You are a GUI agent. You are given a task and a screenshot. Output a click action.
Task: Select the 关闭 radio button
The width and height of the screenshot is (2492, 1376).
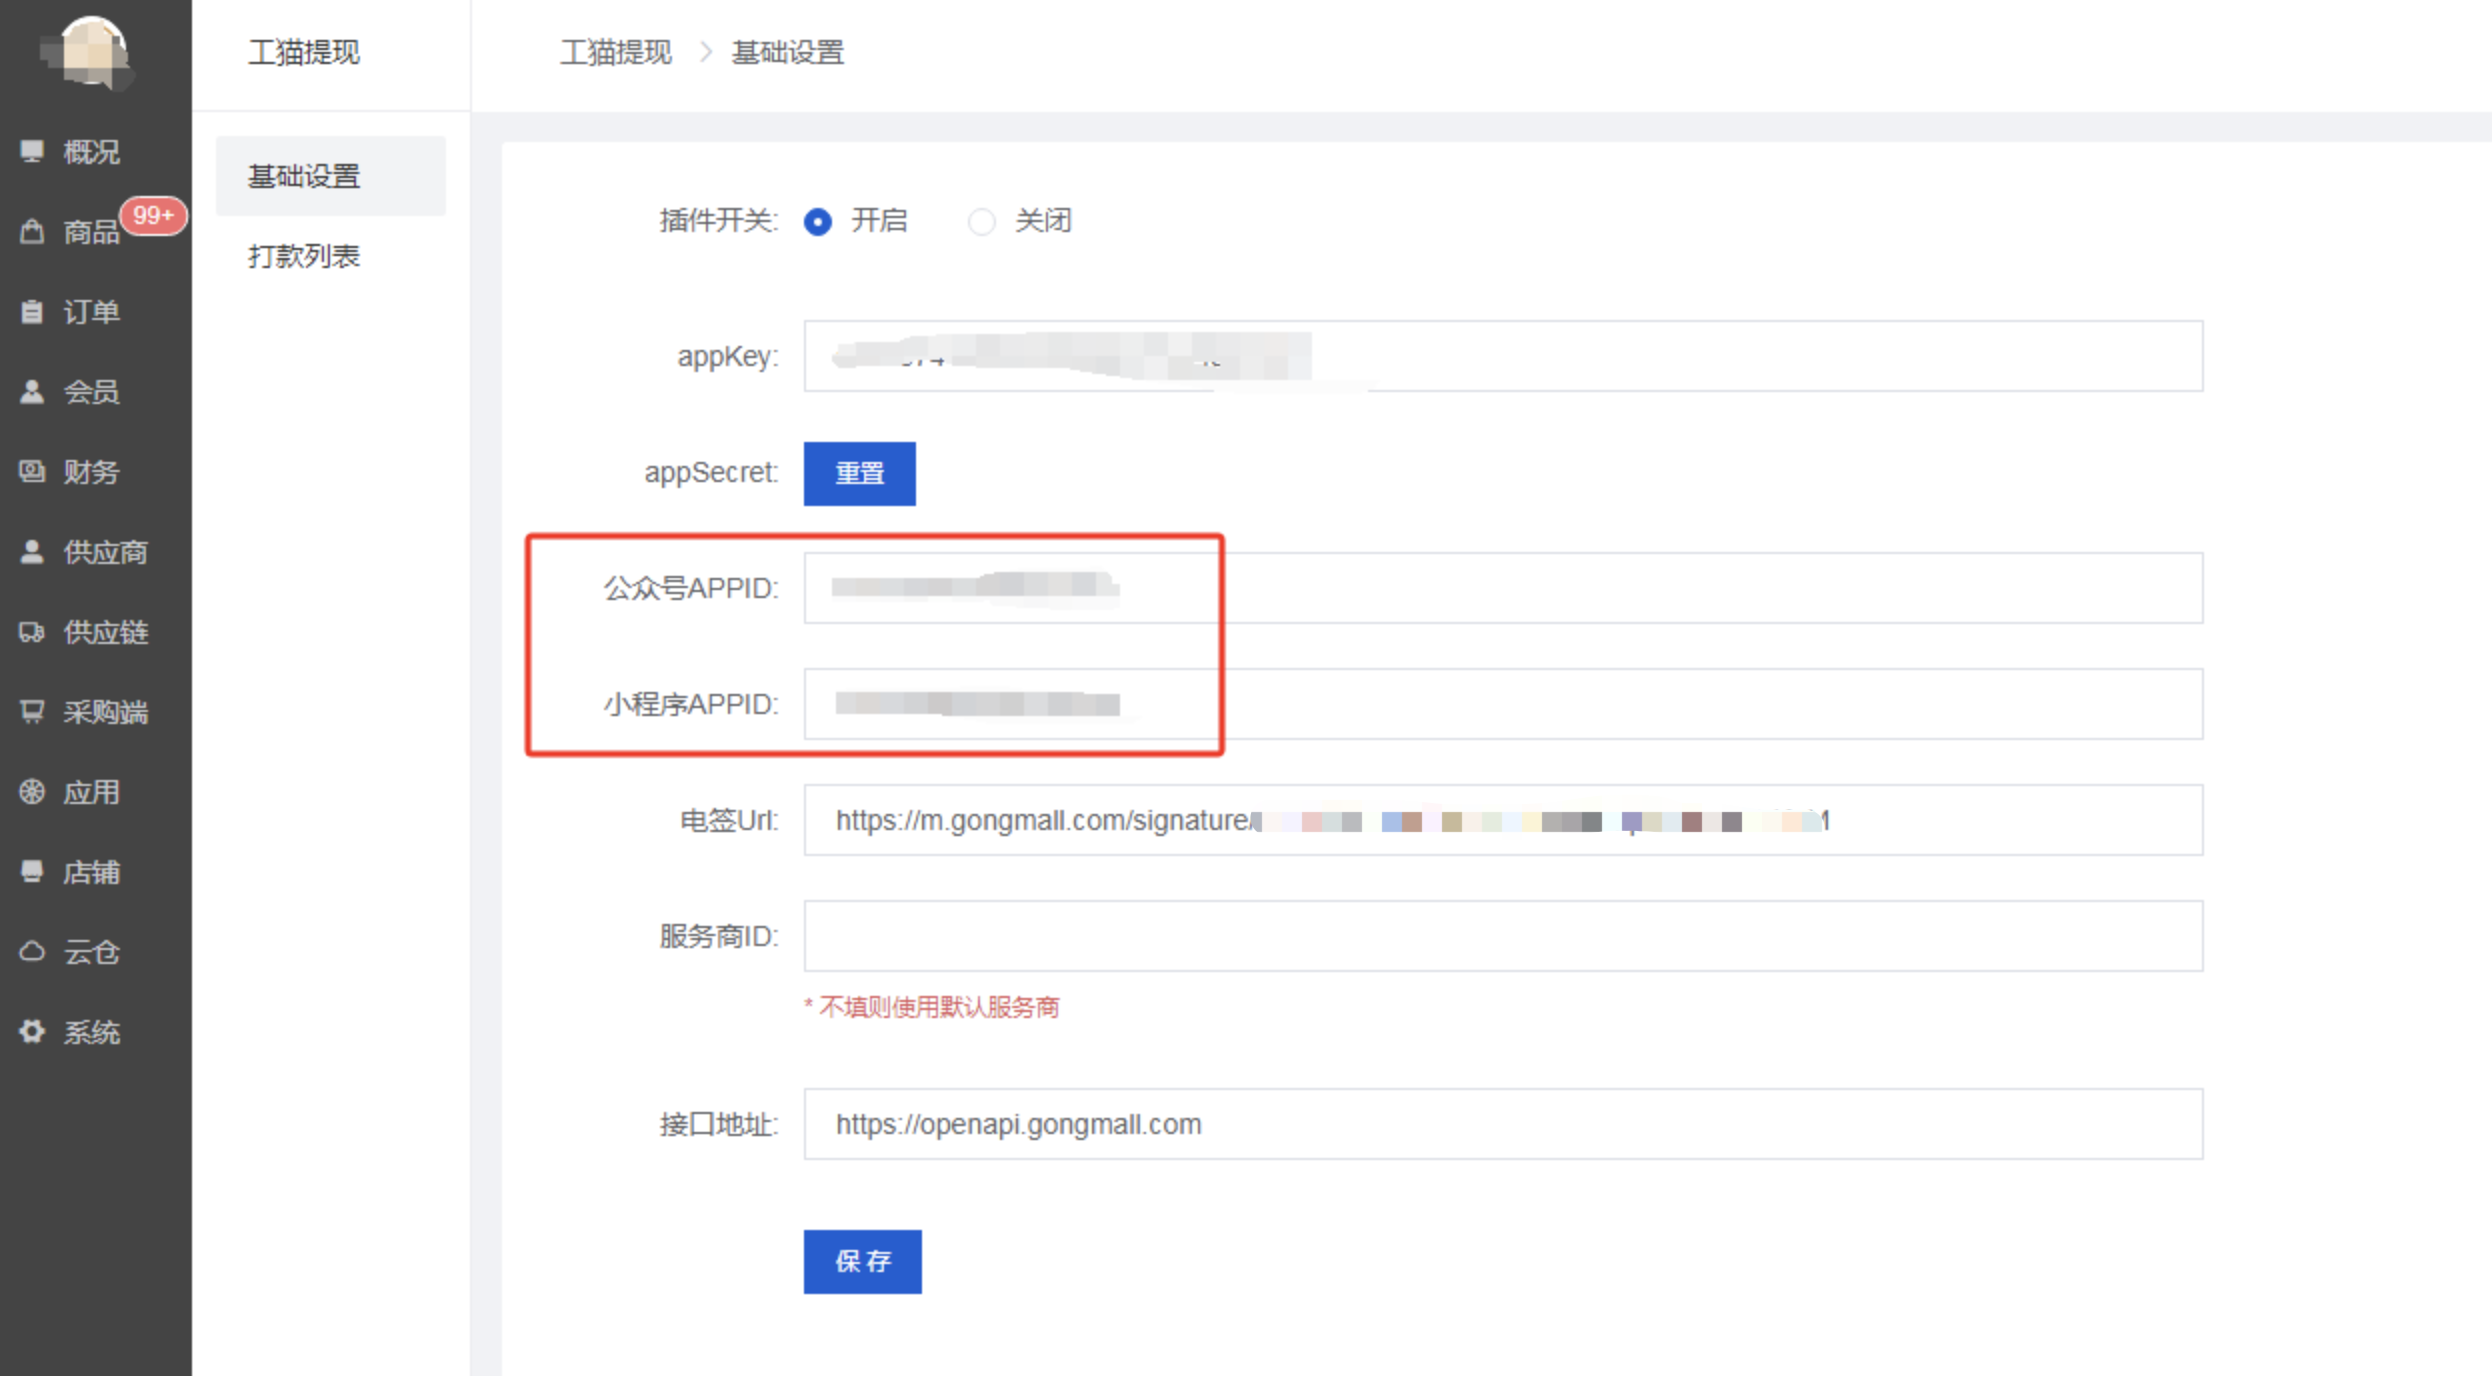[x=981, y=221]
